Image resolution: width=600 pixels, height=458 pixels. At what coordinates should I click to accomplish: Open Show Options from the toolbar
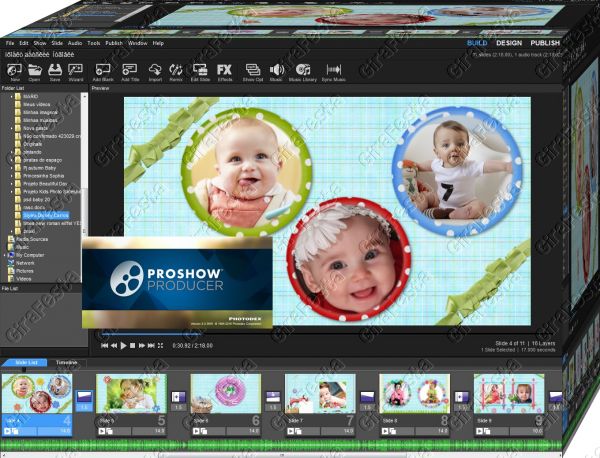(x=253, y=72)
